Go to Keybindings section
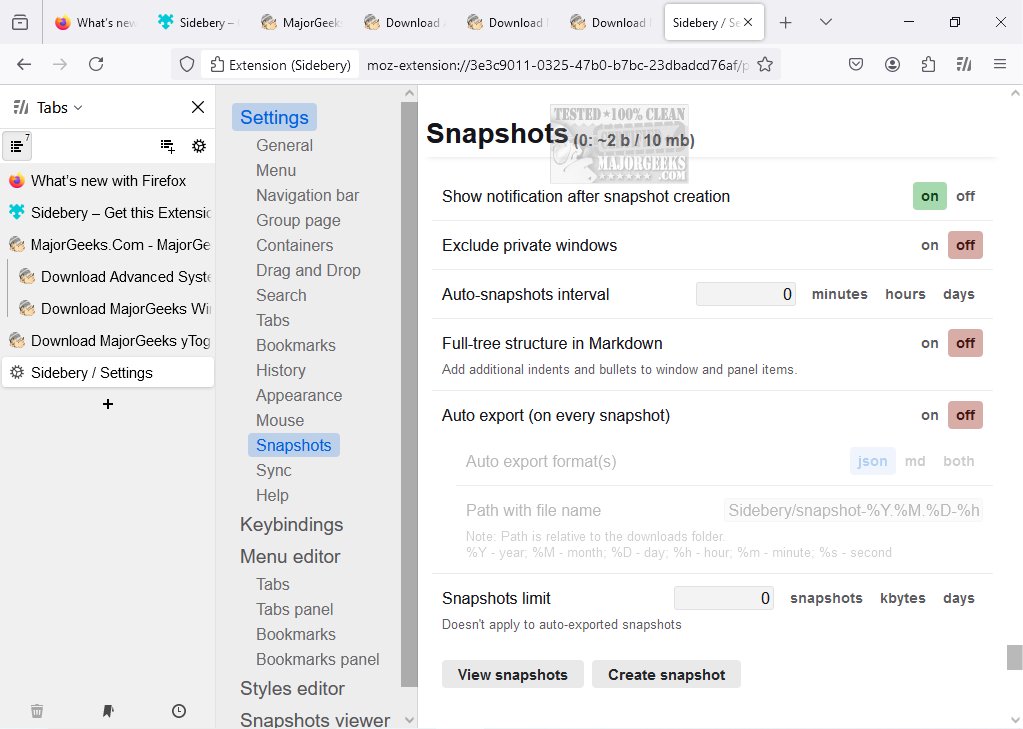Viewport: 1023px width, 729px height. (x=291, y=525)
